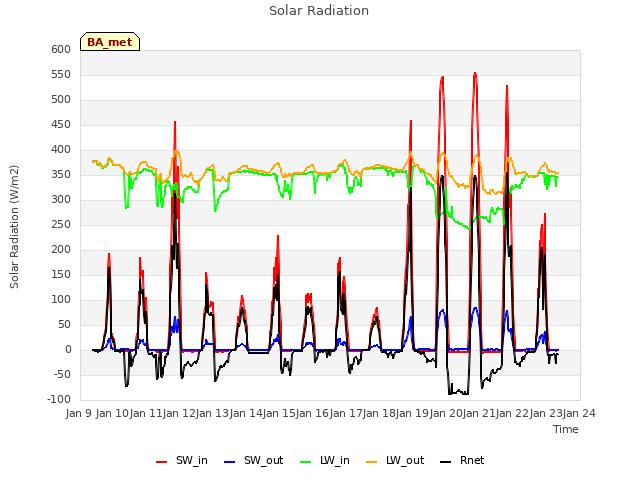Click the 0 y-axis tick label

click(68, 349)
